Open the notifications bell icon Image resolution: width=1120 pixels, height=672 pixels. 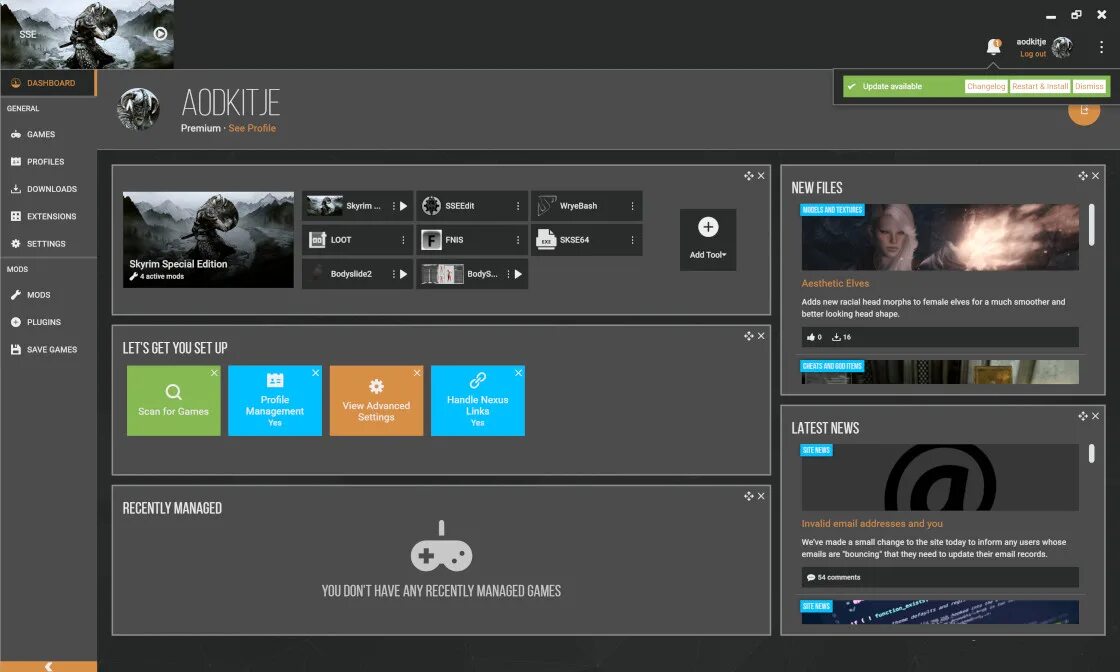[x=993, y=46]
